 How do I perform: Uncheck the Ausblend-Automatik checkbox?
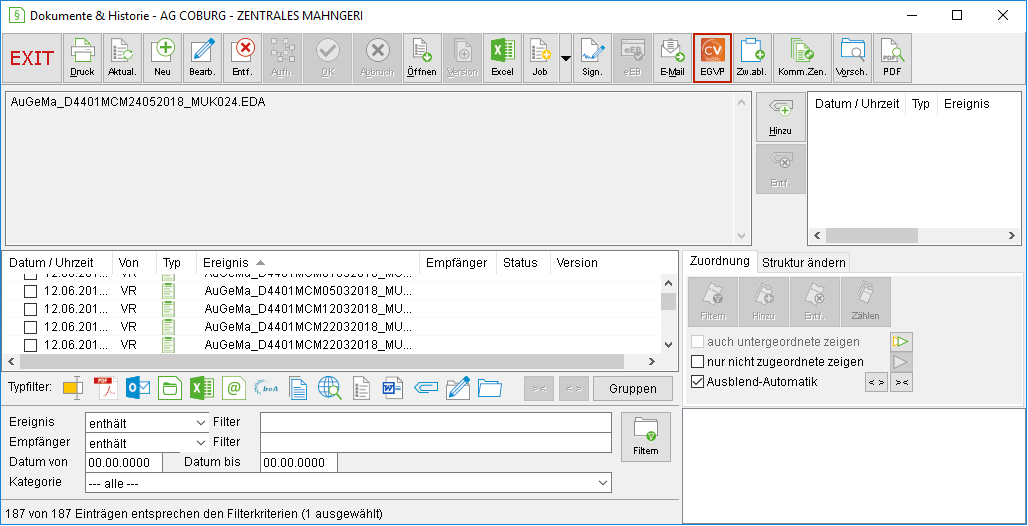tap(698, 382)
